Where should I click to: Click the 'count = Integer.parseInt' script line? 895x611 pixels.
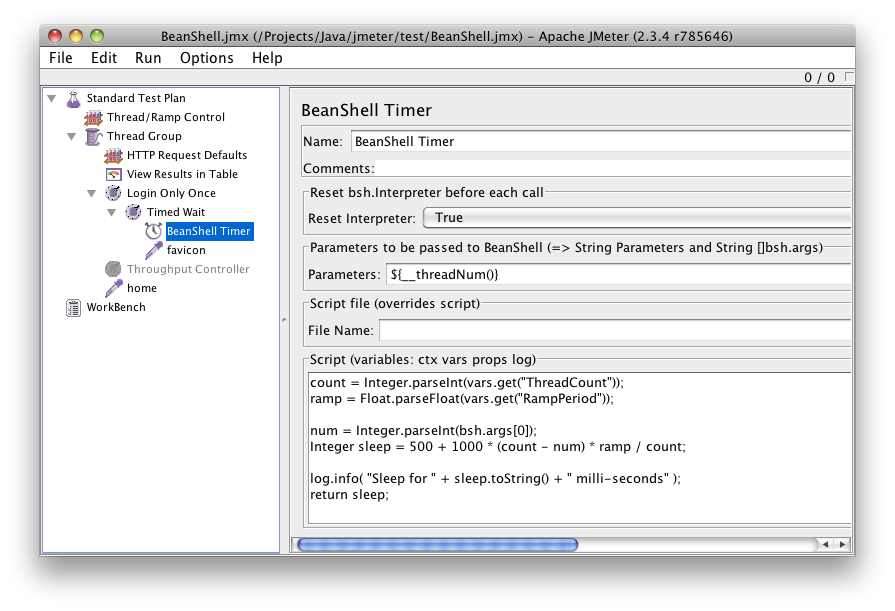pos(467,383)
